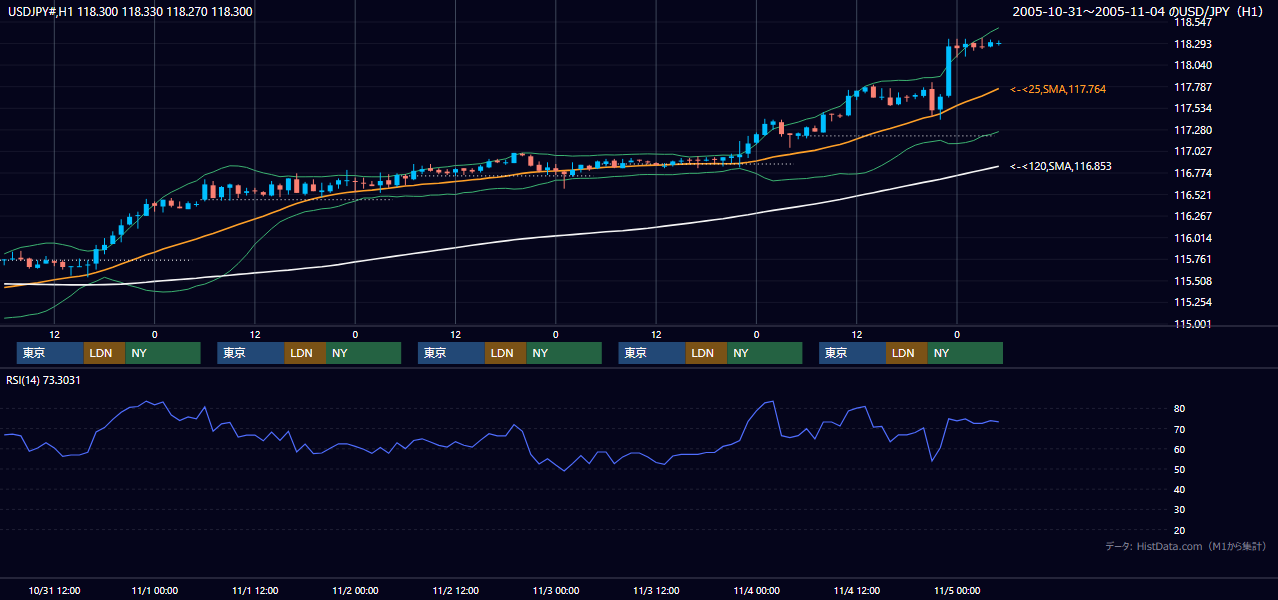This screenshot has height=600, width=1278.
Task: Click the 115.508 price axis value
Action: (x=1195, y=281)
